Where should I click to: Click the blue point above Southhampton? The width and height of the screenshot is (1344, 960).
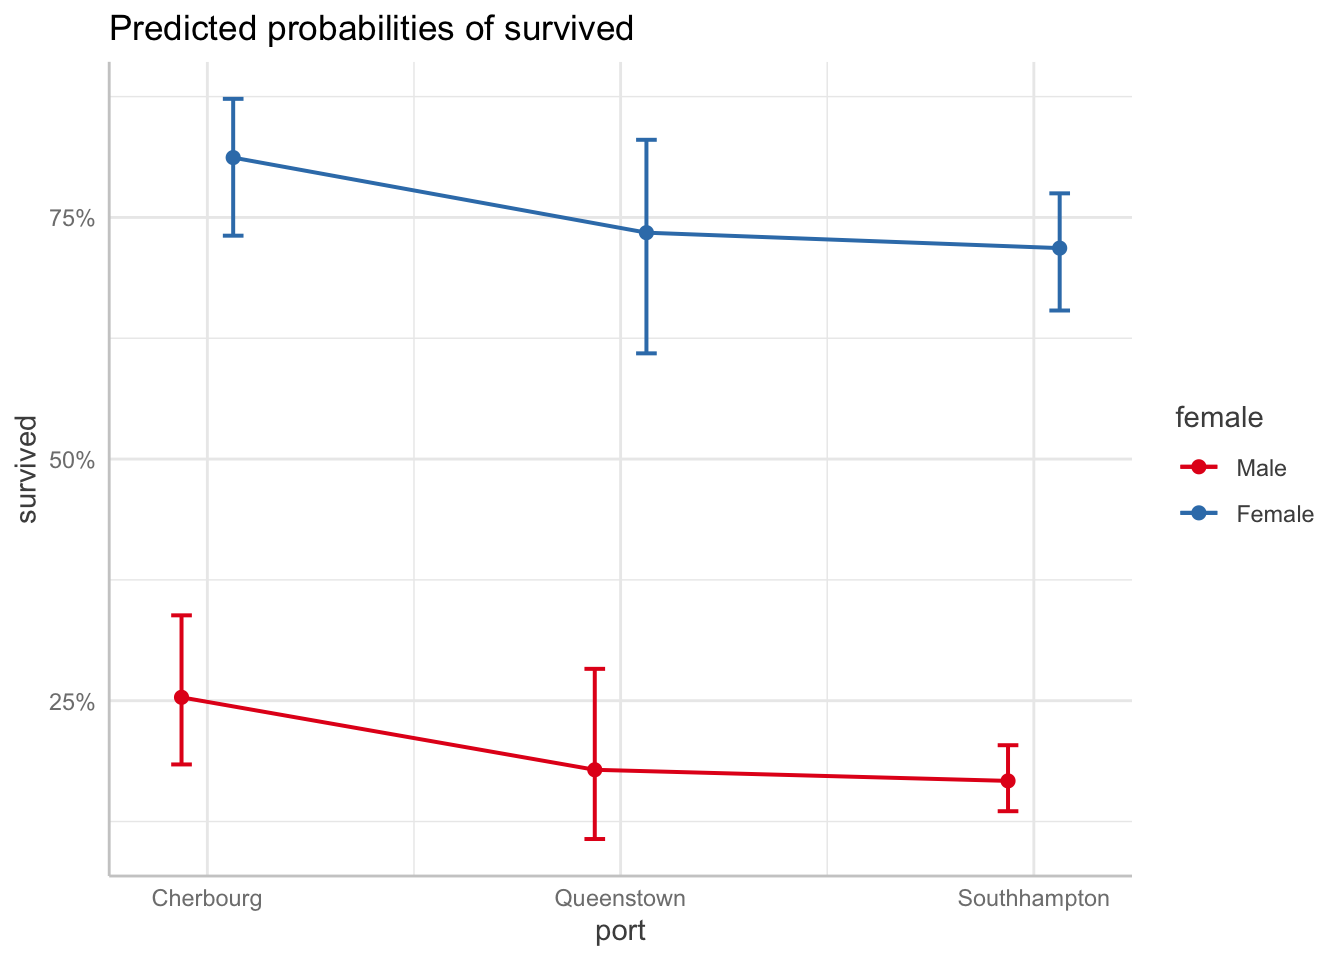pyautogui.click(x=1059, y=248)
